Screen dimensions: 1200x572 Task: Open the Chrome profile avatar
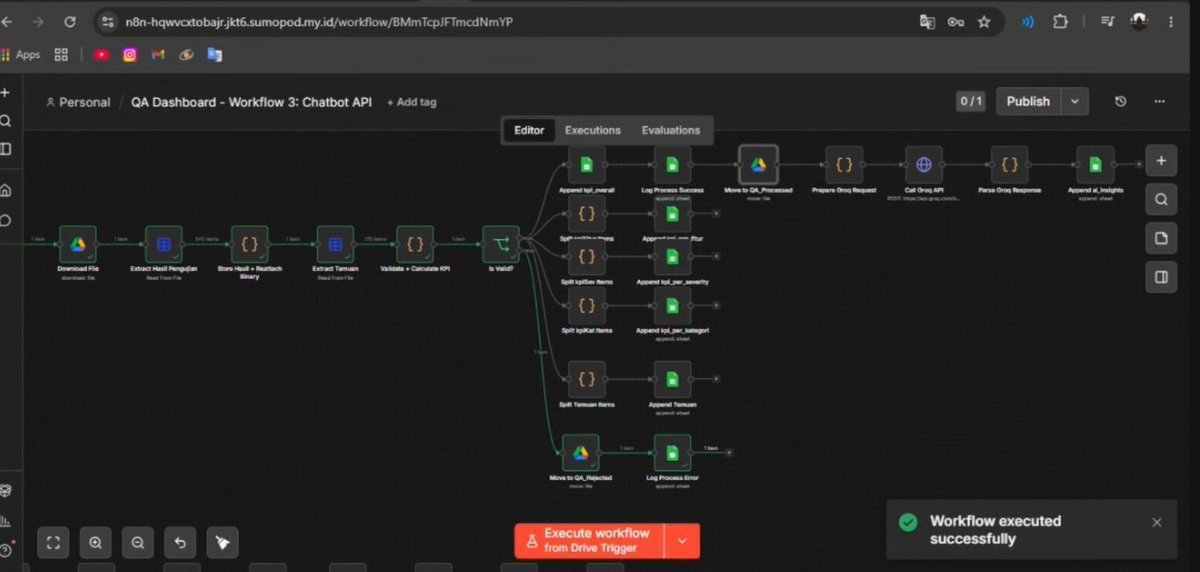[1139, 21]
